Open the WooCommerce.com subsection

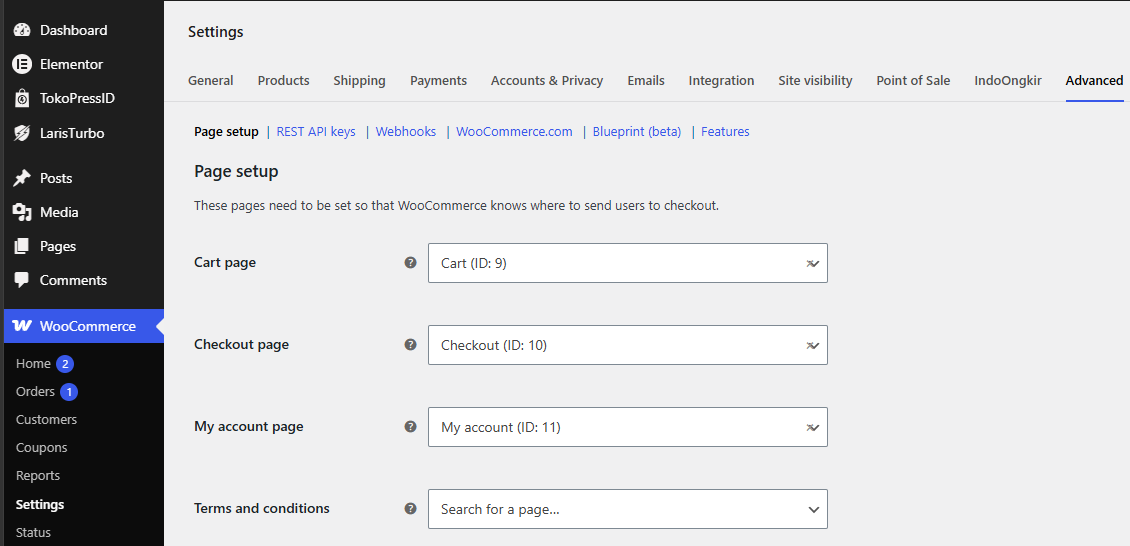515,132
